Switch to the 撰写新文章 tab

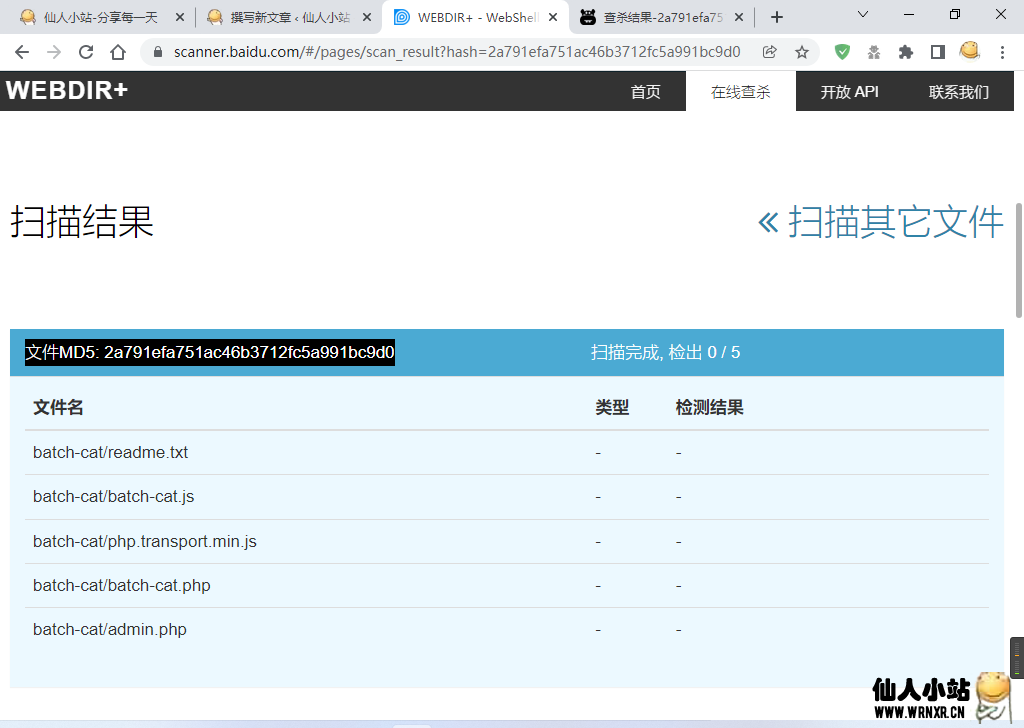pos(289,18)
